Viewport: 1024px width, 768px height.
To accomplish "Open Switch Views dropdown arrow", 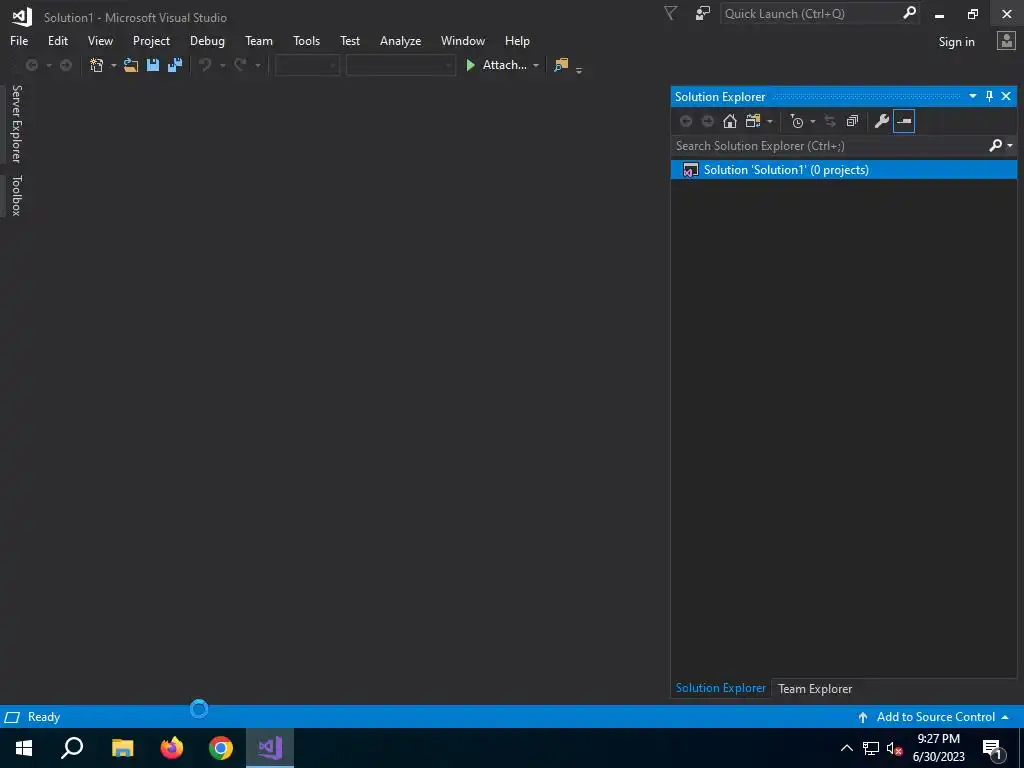I will [770, 121].
